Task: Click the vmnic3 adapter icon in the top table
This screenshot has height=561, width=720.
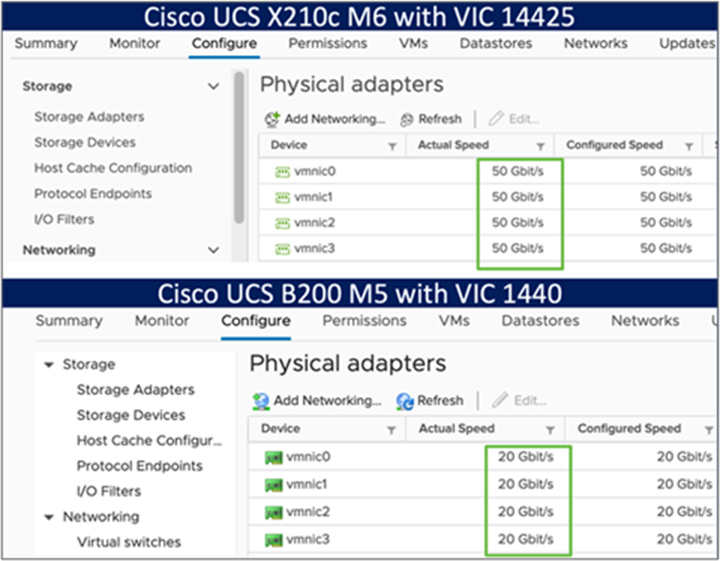Action: 283,248
